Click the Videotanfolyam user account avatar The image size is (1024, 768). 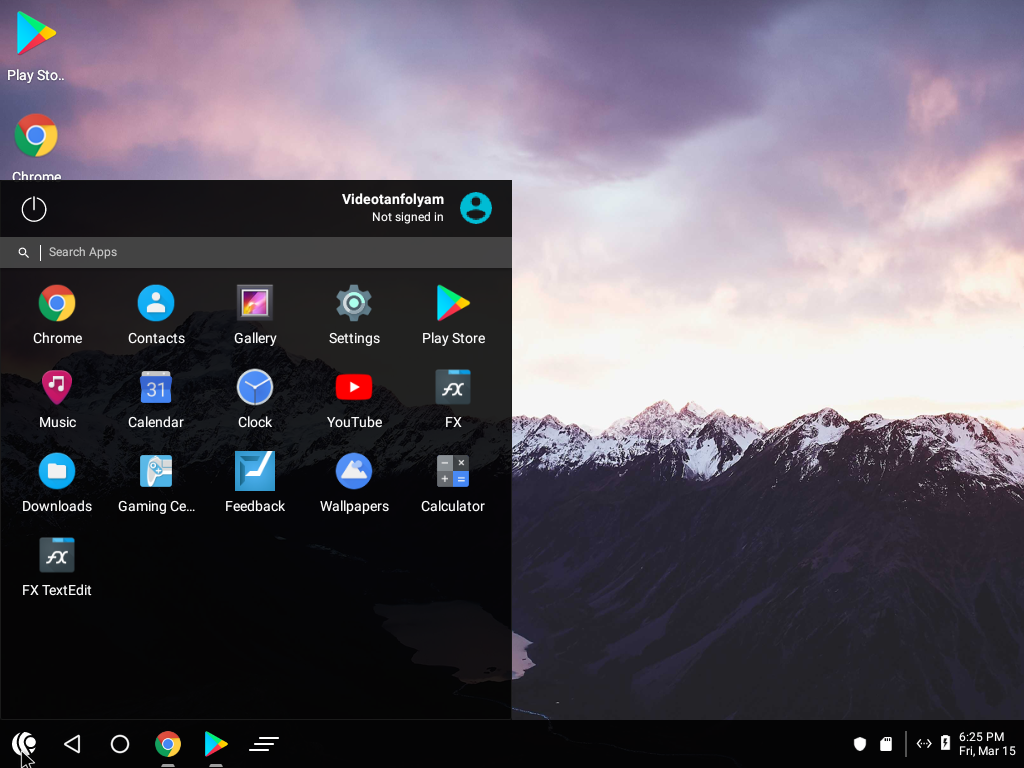[476, 208]
